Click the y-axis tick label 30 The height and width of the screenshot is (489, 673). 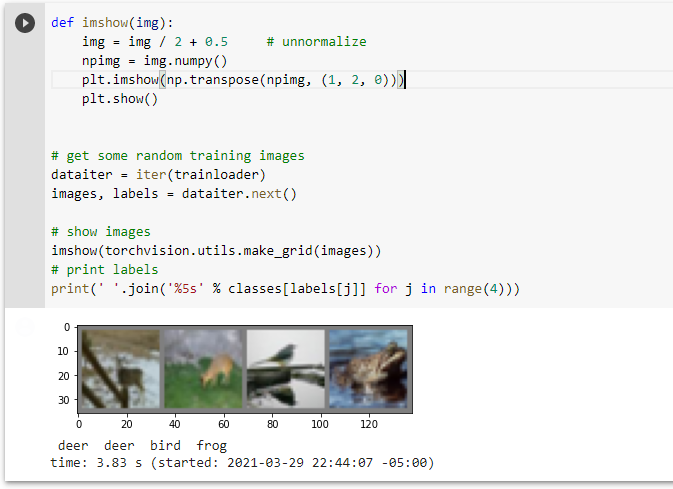point(64,400)
